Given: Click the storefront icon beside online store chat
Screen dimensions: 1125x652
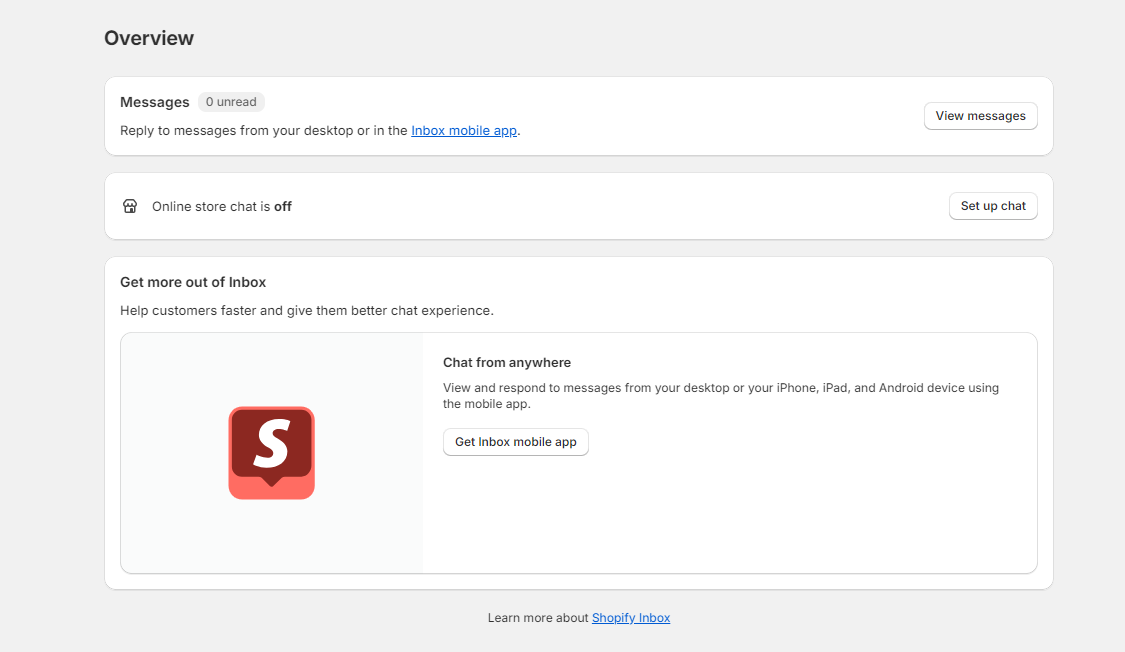Looking at the screenshot, I should pyautogui.click(x=130, y=206).
